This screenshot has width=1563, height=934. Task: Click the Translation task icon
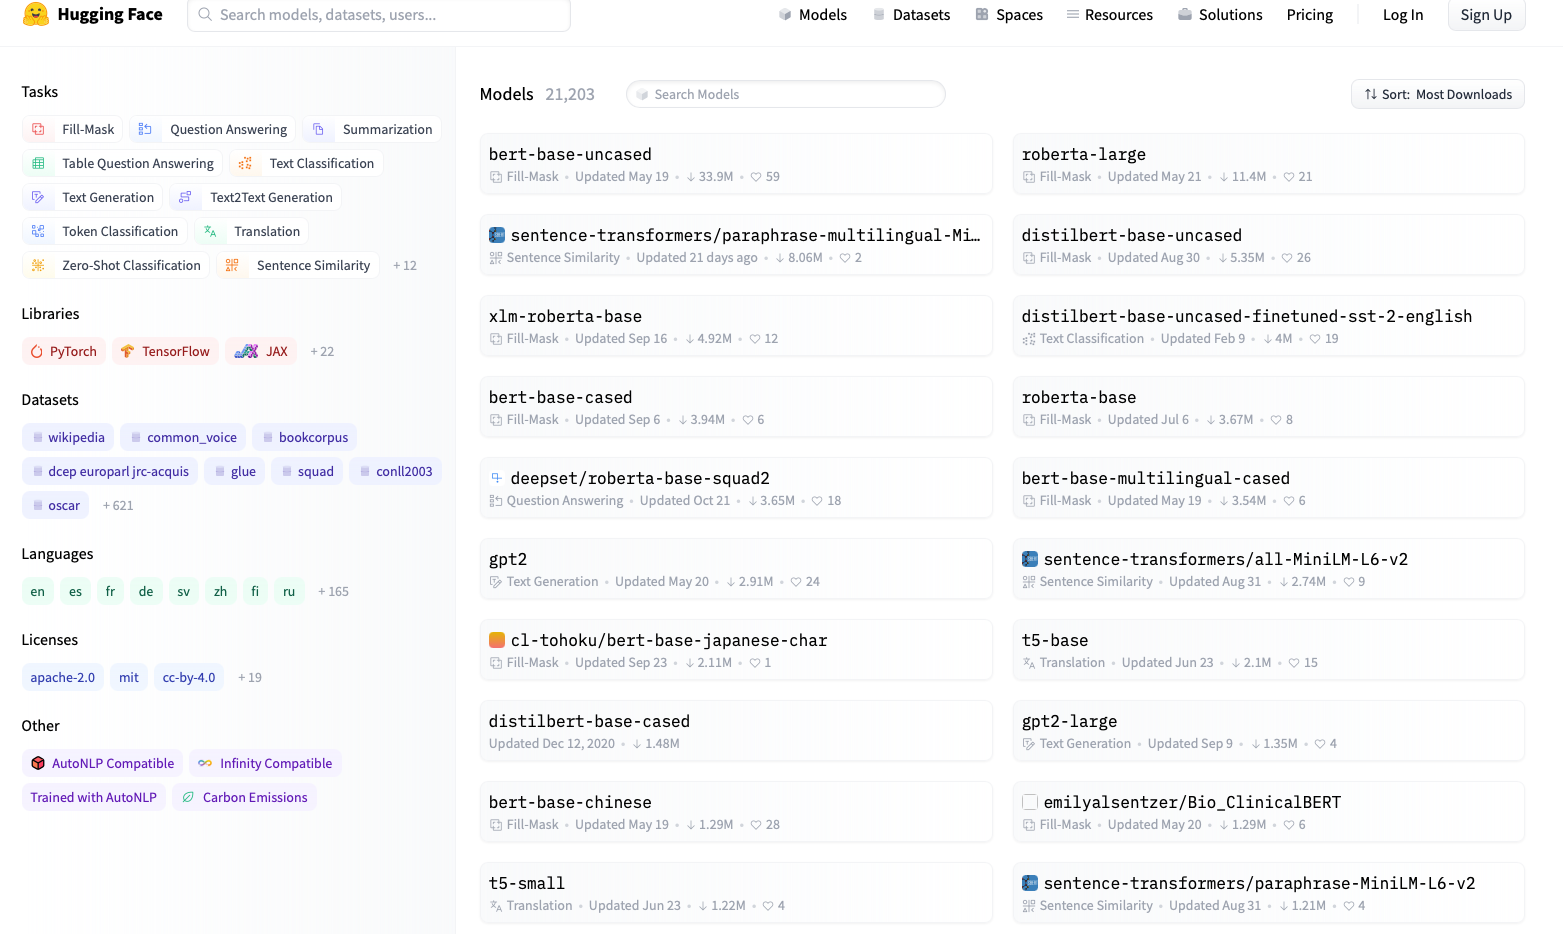210,231
